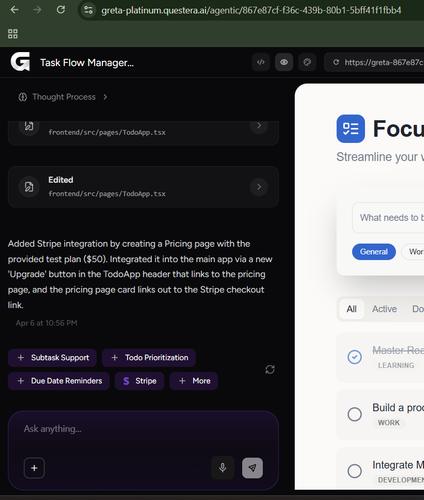Click the Edited file document icon
The image size is (424, 500).
pyautogui.click(x=29, y=187)
